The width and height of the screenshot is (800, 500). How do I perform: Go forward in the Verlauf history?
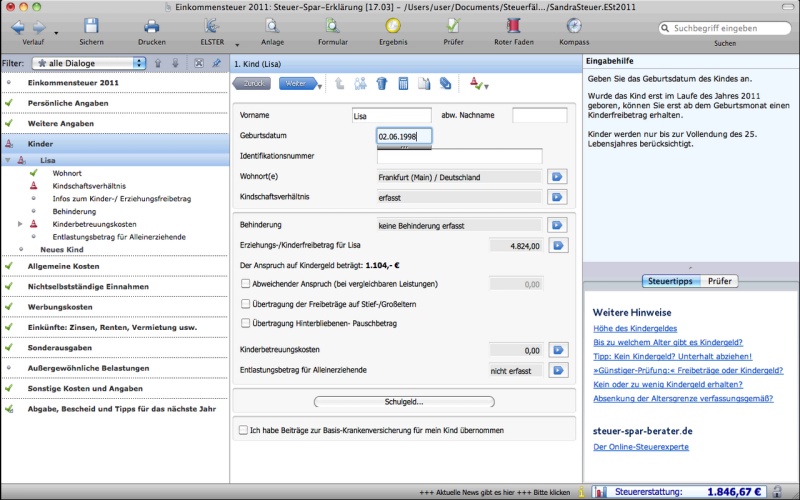(x=39, y=27)
